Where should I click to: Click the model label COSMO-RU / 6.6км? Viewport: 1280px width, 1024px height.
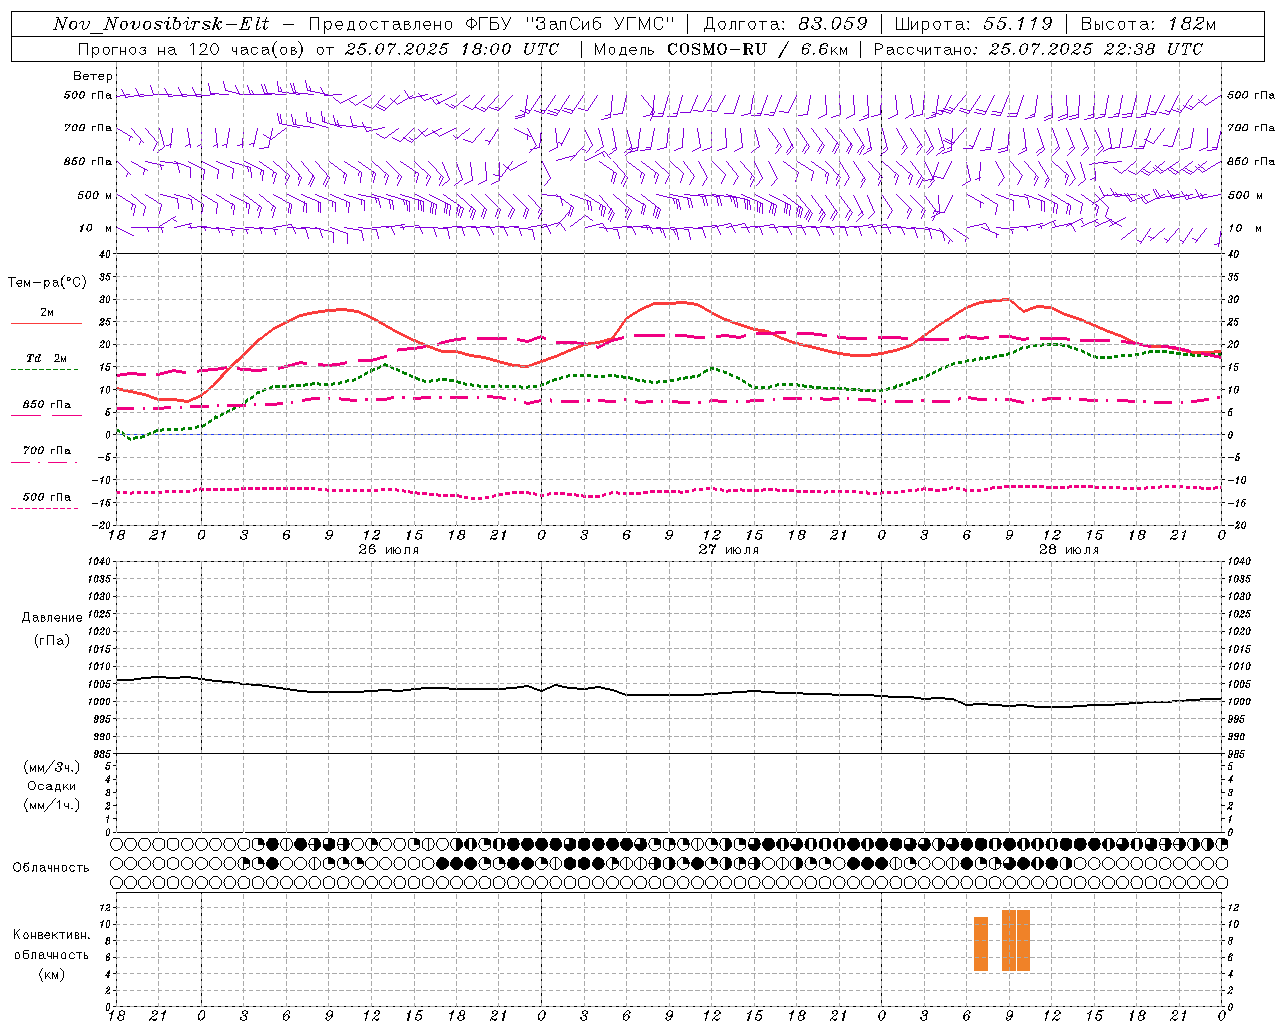[x=759, y=49]
